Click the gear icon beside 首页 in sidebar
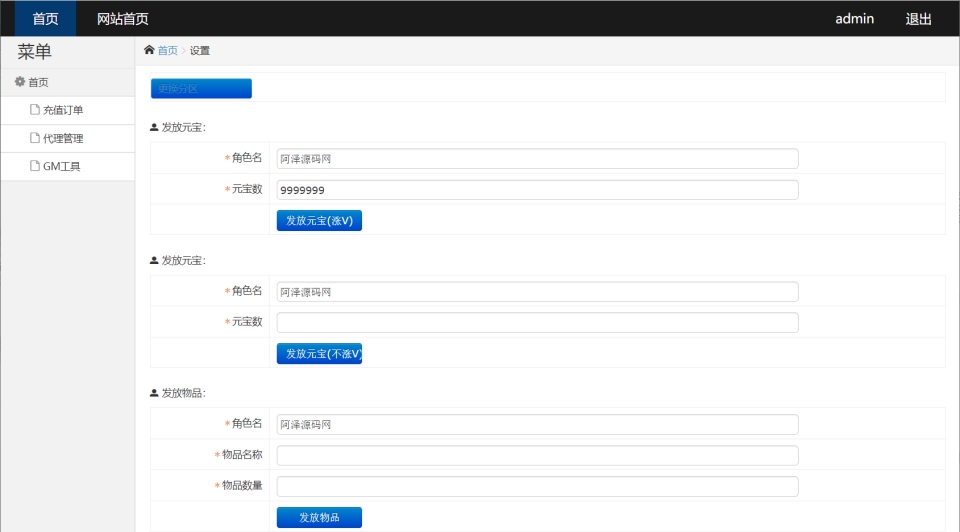This screenshot has width=960, height=532. [x=20, y=82]
